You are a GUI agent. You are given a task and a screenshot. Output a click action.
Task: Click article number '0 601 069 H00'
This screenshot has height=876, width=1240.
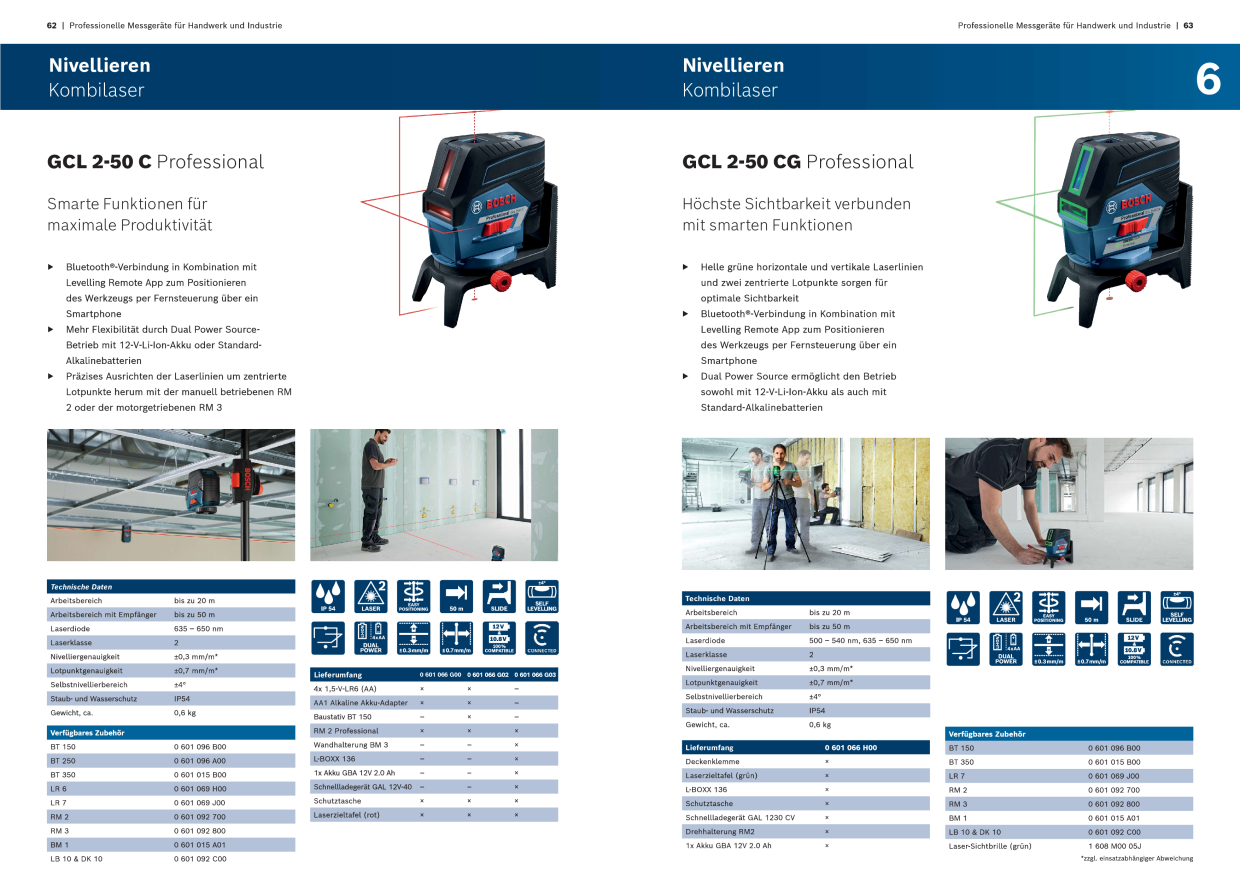[200, 789]
